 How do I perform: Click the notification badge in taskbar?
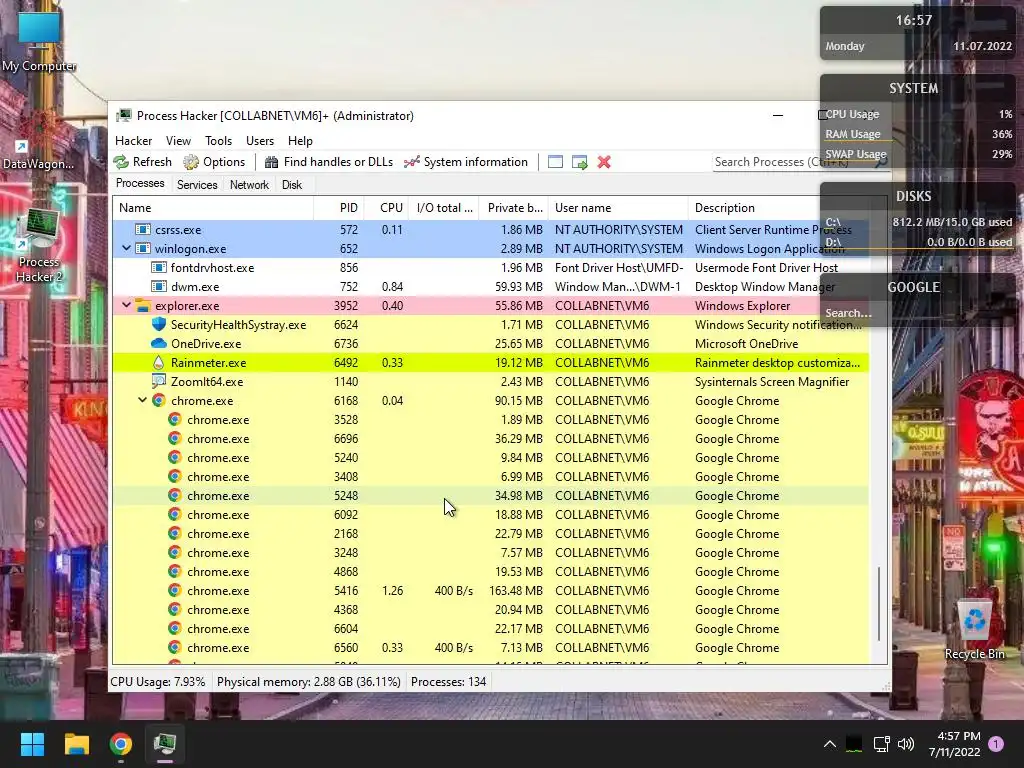[996, 743]
